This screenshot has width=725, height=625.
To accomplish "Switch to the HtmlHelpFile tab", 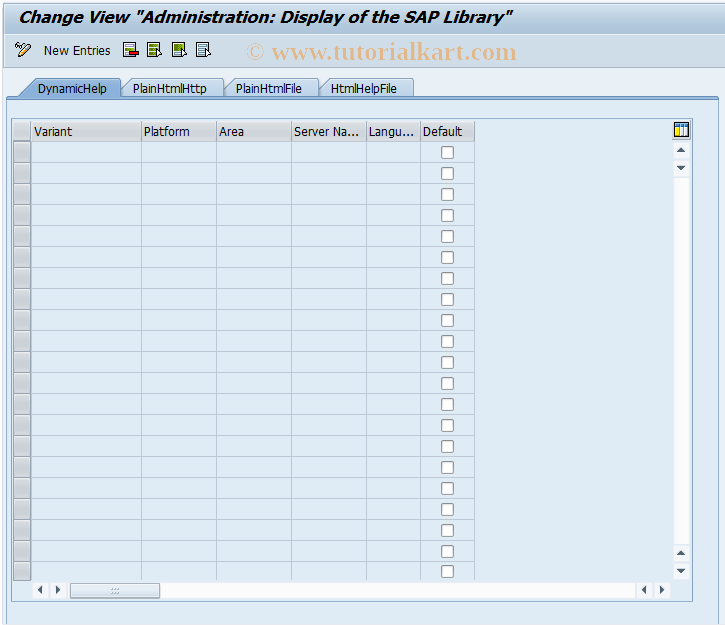I will pos(364,88).
